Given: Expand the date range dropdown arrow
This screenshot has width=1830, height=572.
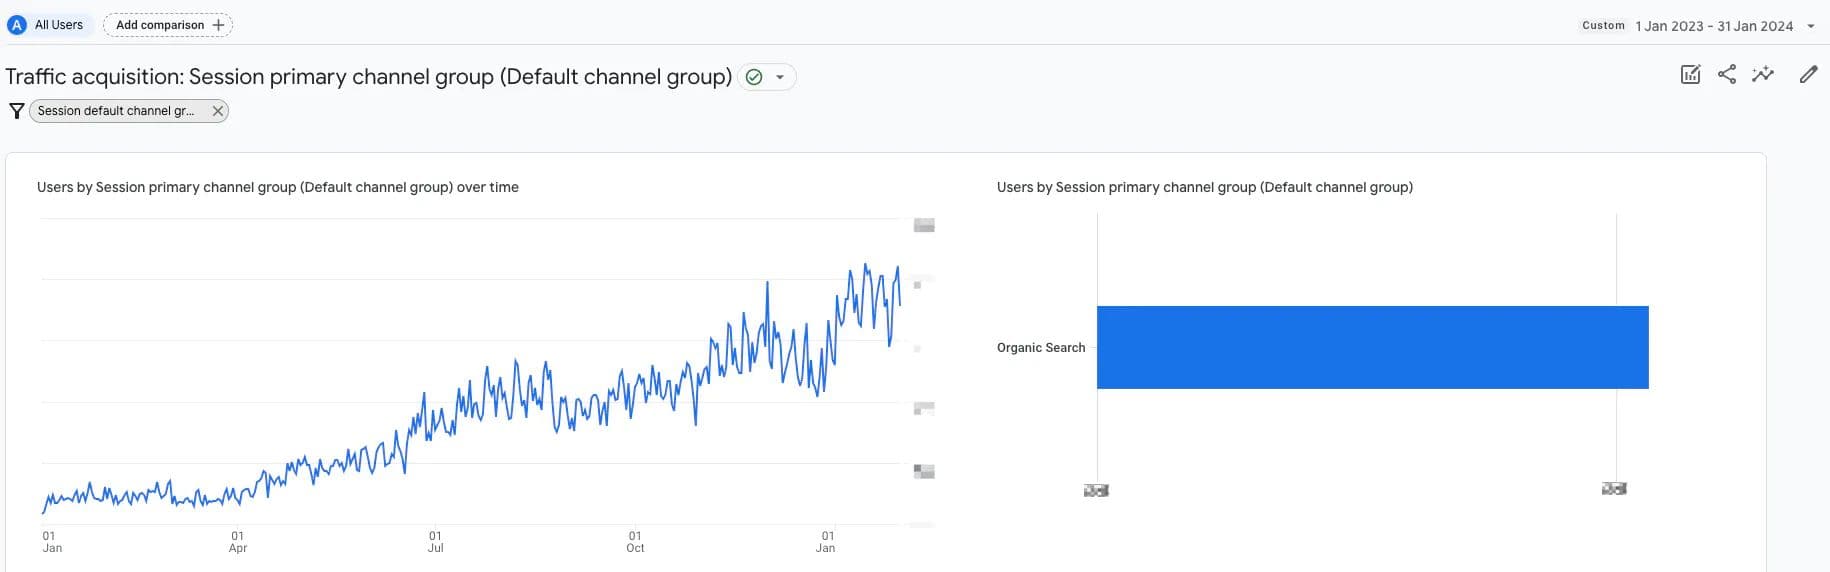Looking at the screenshot, I should coord(1811,26).
